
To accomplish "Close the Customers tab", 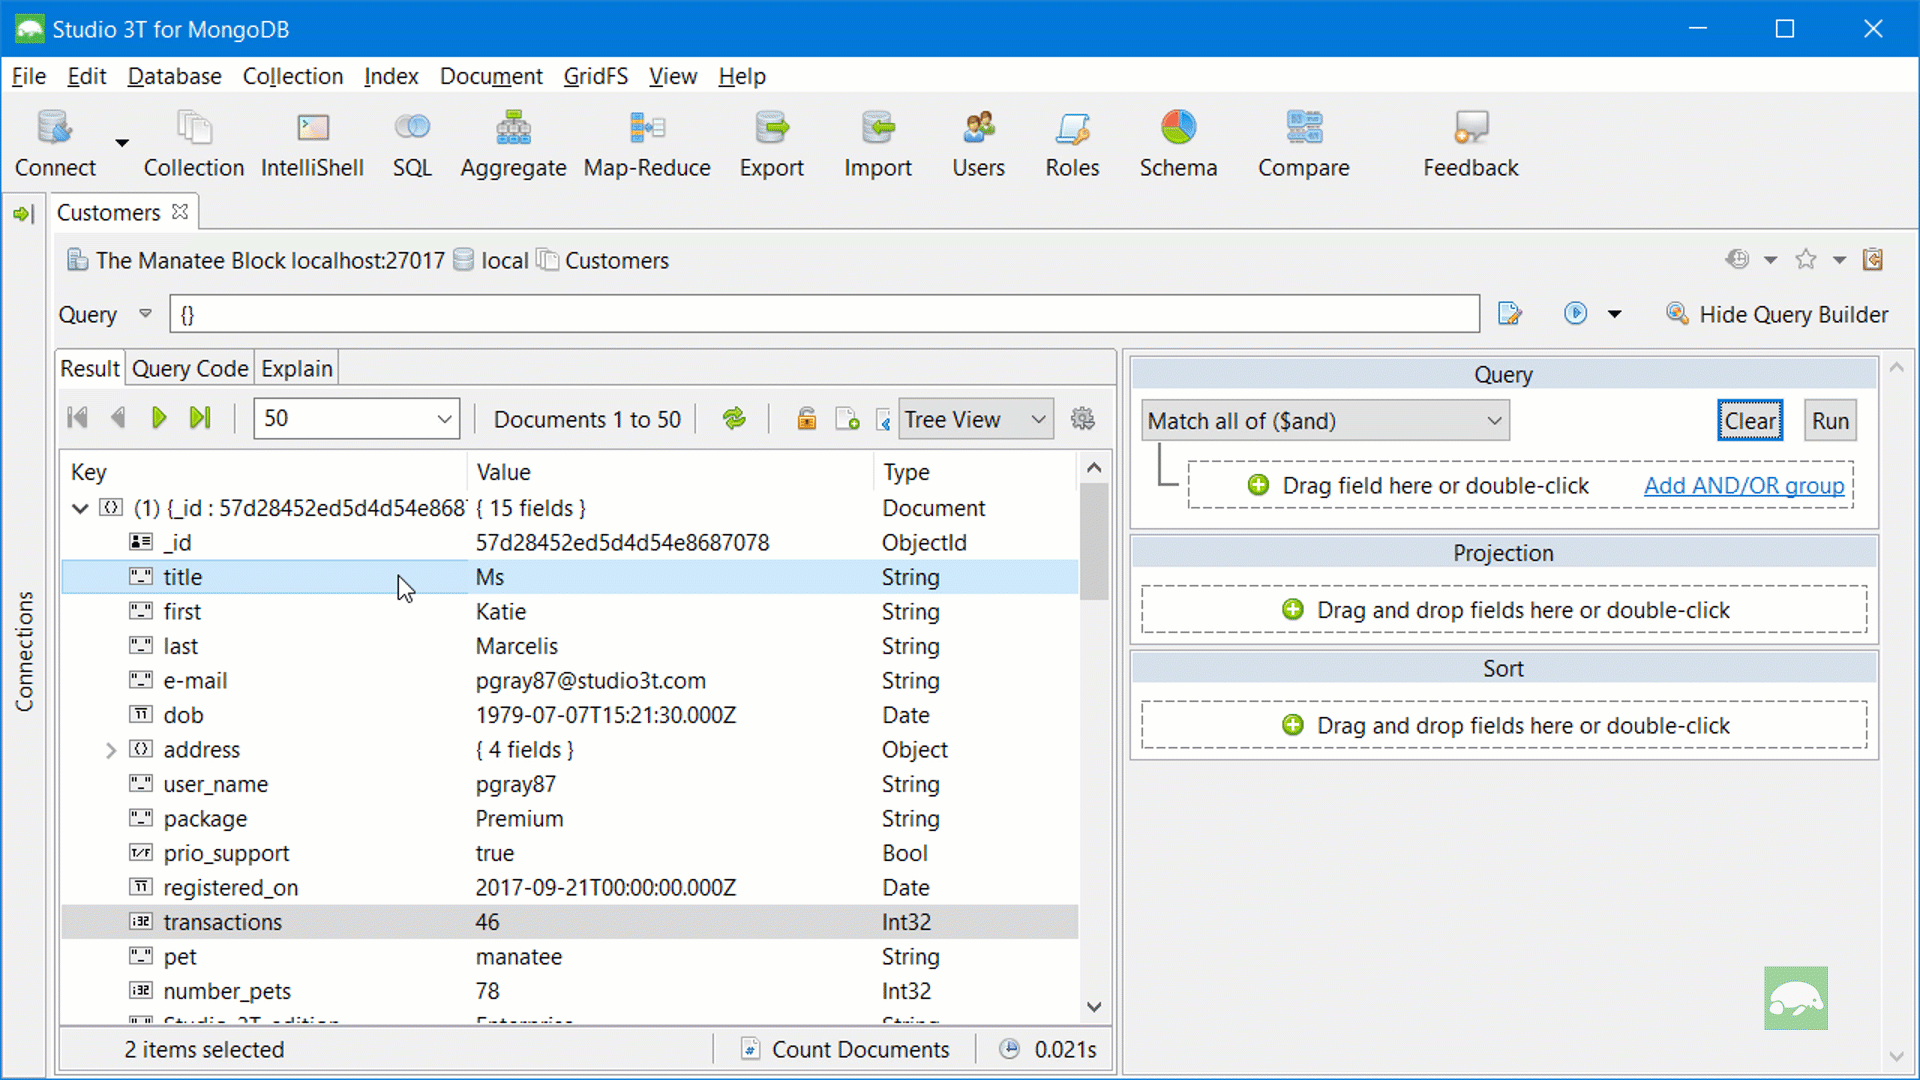I will pos(180,212).
